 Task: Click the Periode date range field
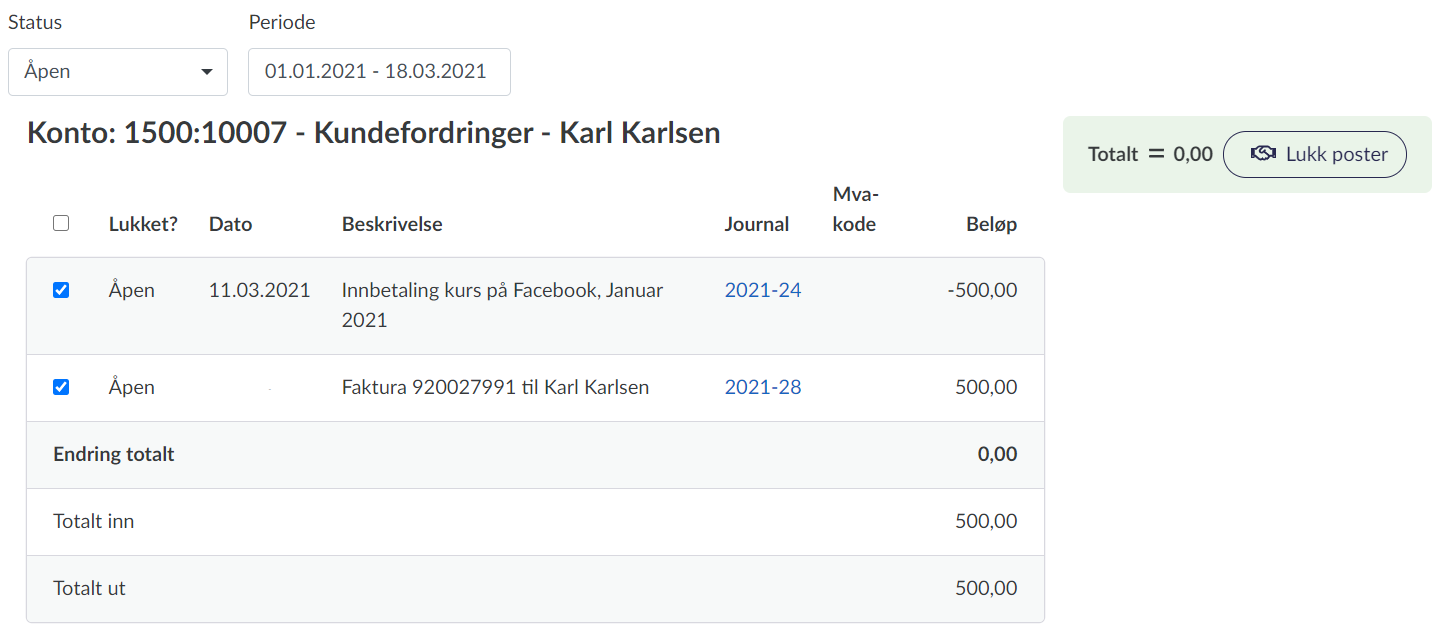pyautogui.click(x=379, y=72)
